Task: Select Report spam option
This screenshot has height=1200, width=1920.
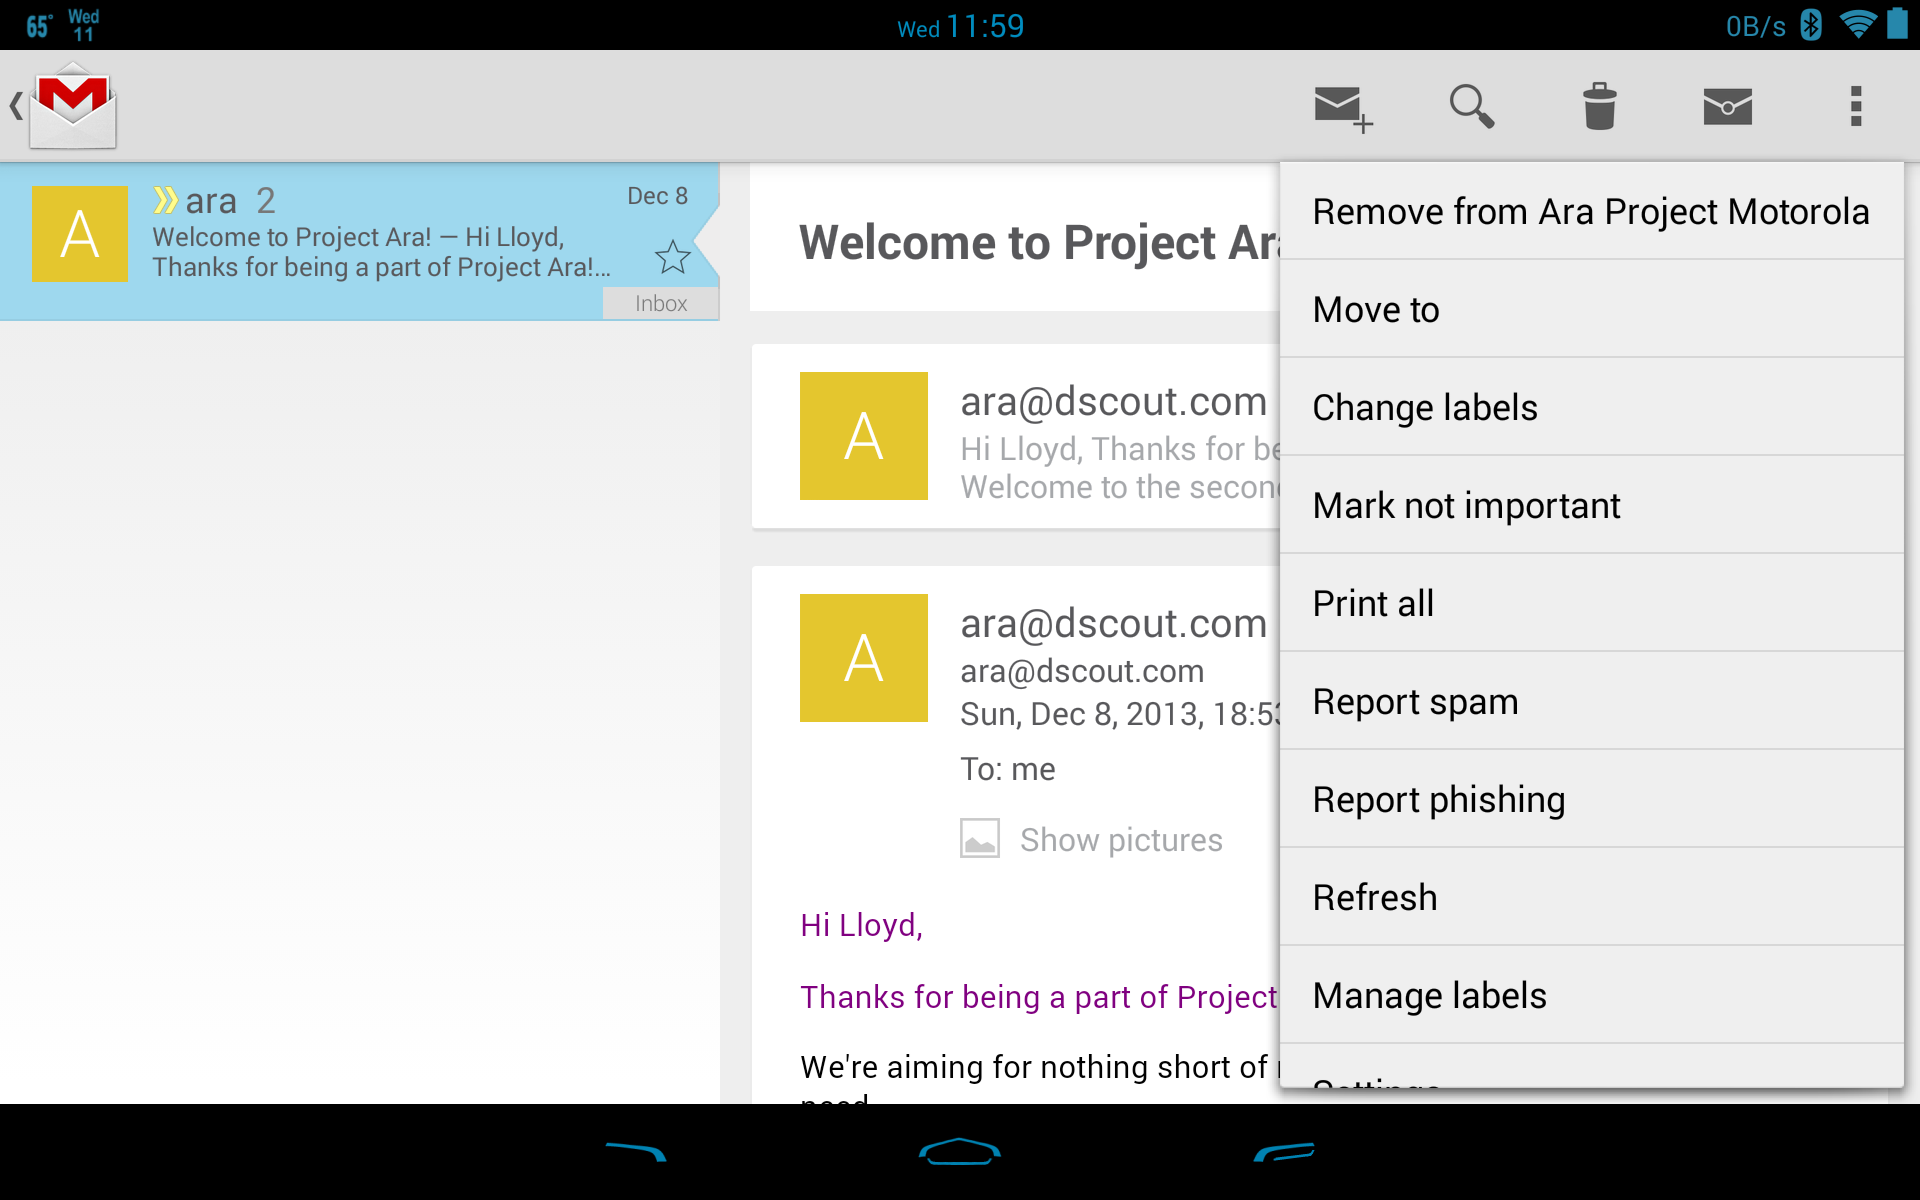Action: [1591, 702]
